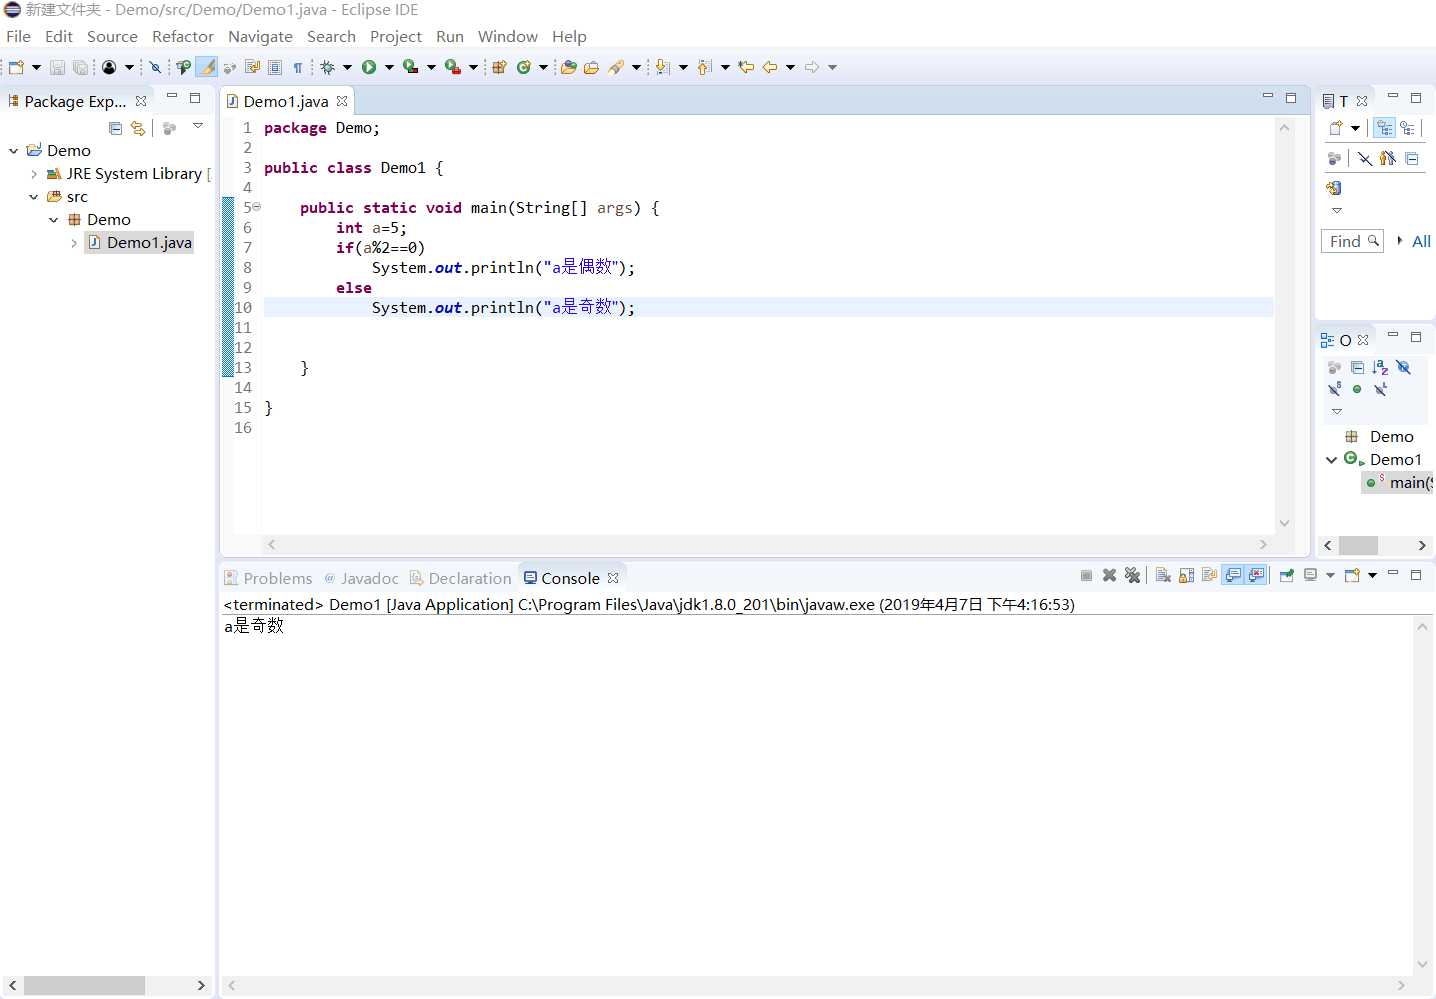Viewport: 1436px width, 999px height.
Task: Click the All link in Task List
Action: [x=1421, y=241]
